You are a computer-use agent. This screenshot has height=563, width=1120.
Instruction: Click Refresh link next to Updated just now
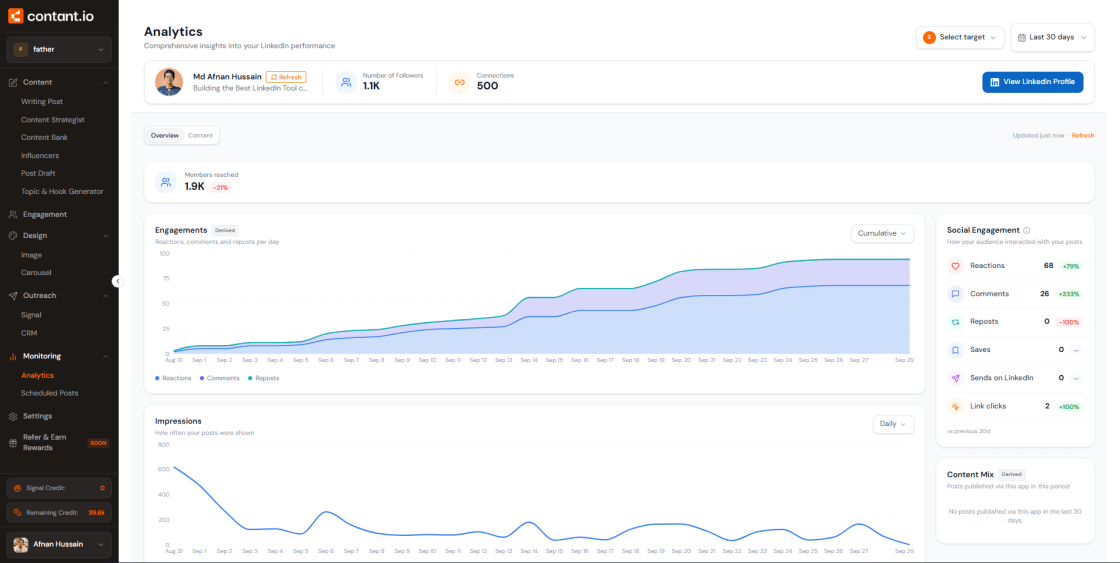tap(1083, 135)
